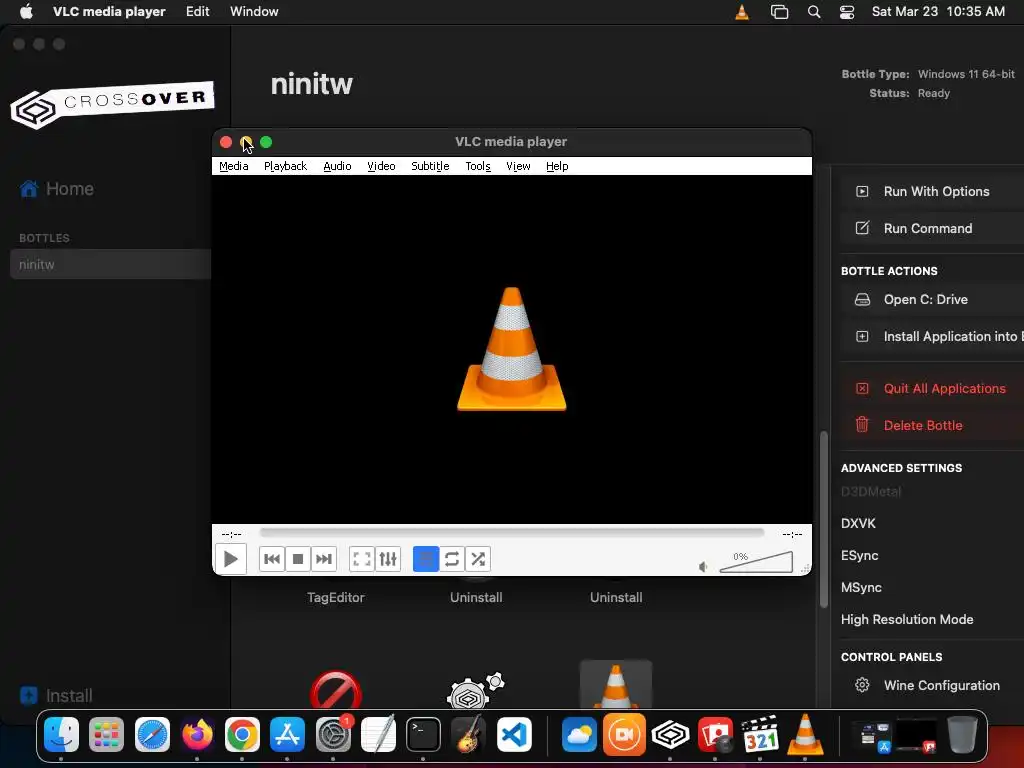The height and width of the screenshot is (768, 1024).
Task: Start playback with the VLC play button
Action: click(x=231, y=559)
